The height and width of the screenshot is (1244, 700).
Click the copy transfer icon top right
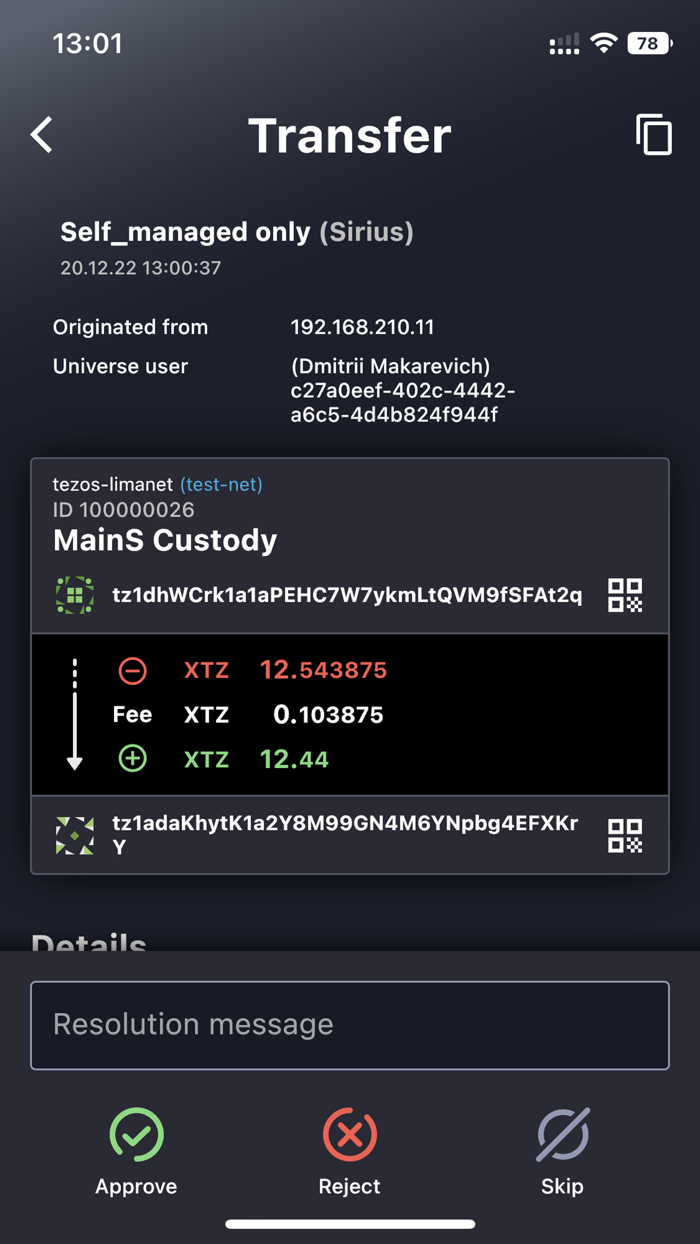pyautogui.click(x=655, y=135)
